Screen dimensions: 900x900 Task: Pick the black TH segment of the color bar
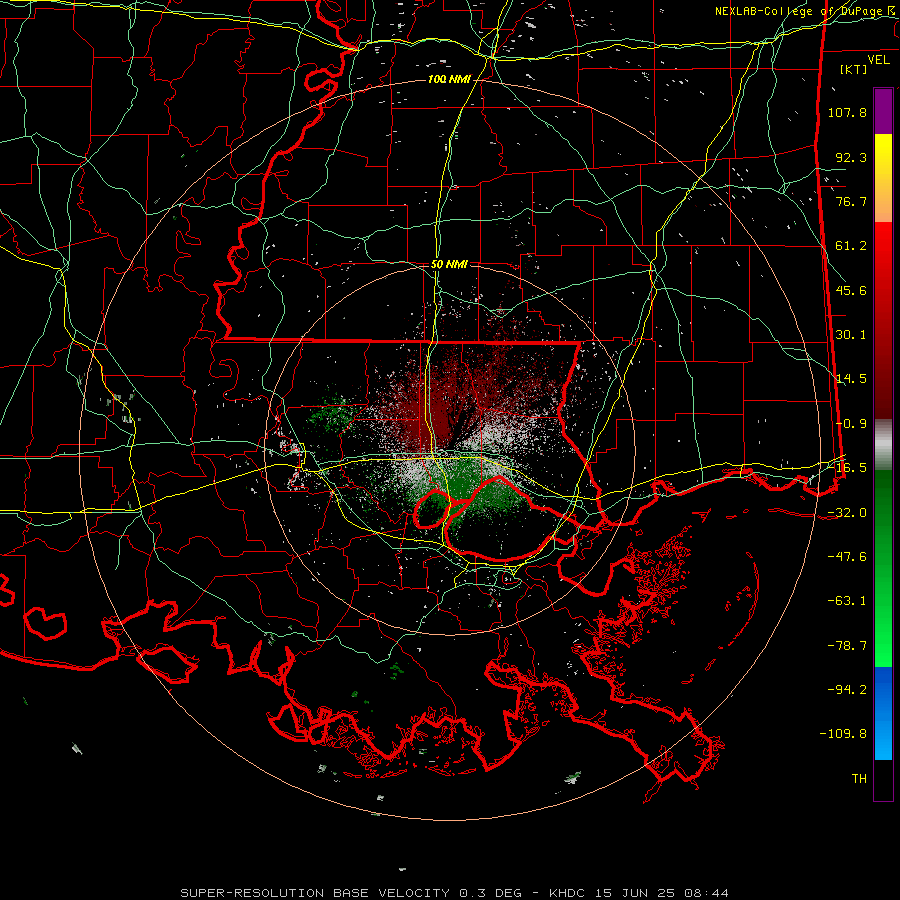[x=883, y=780]
